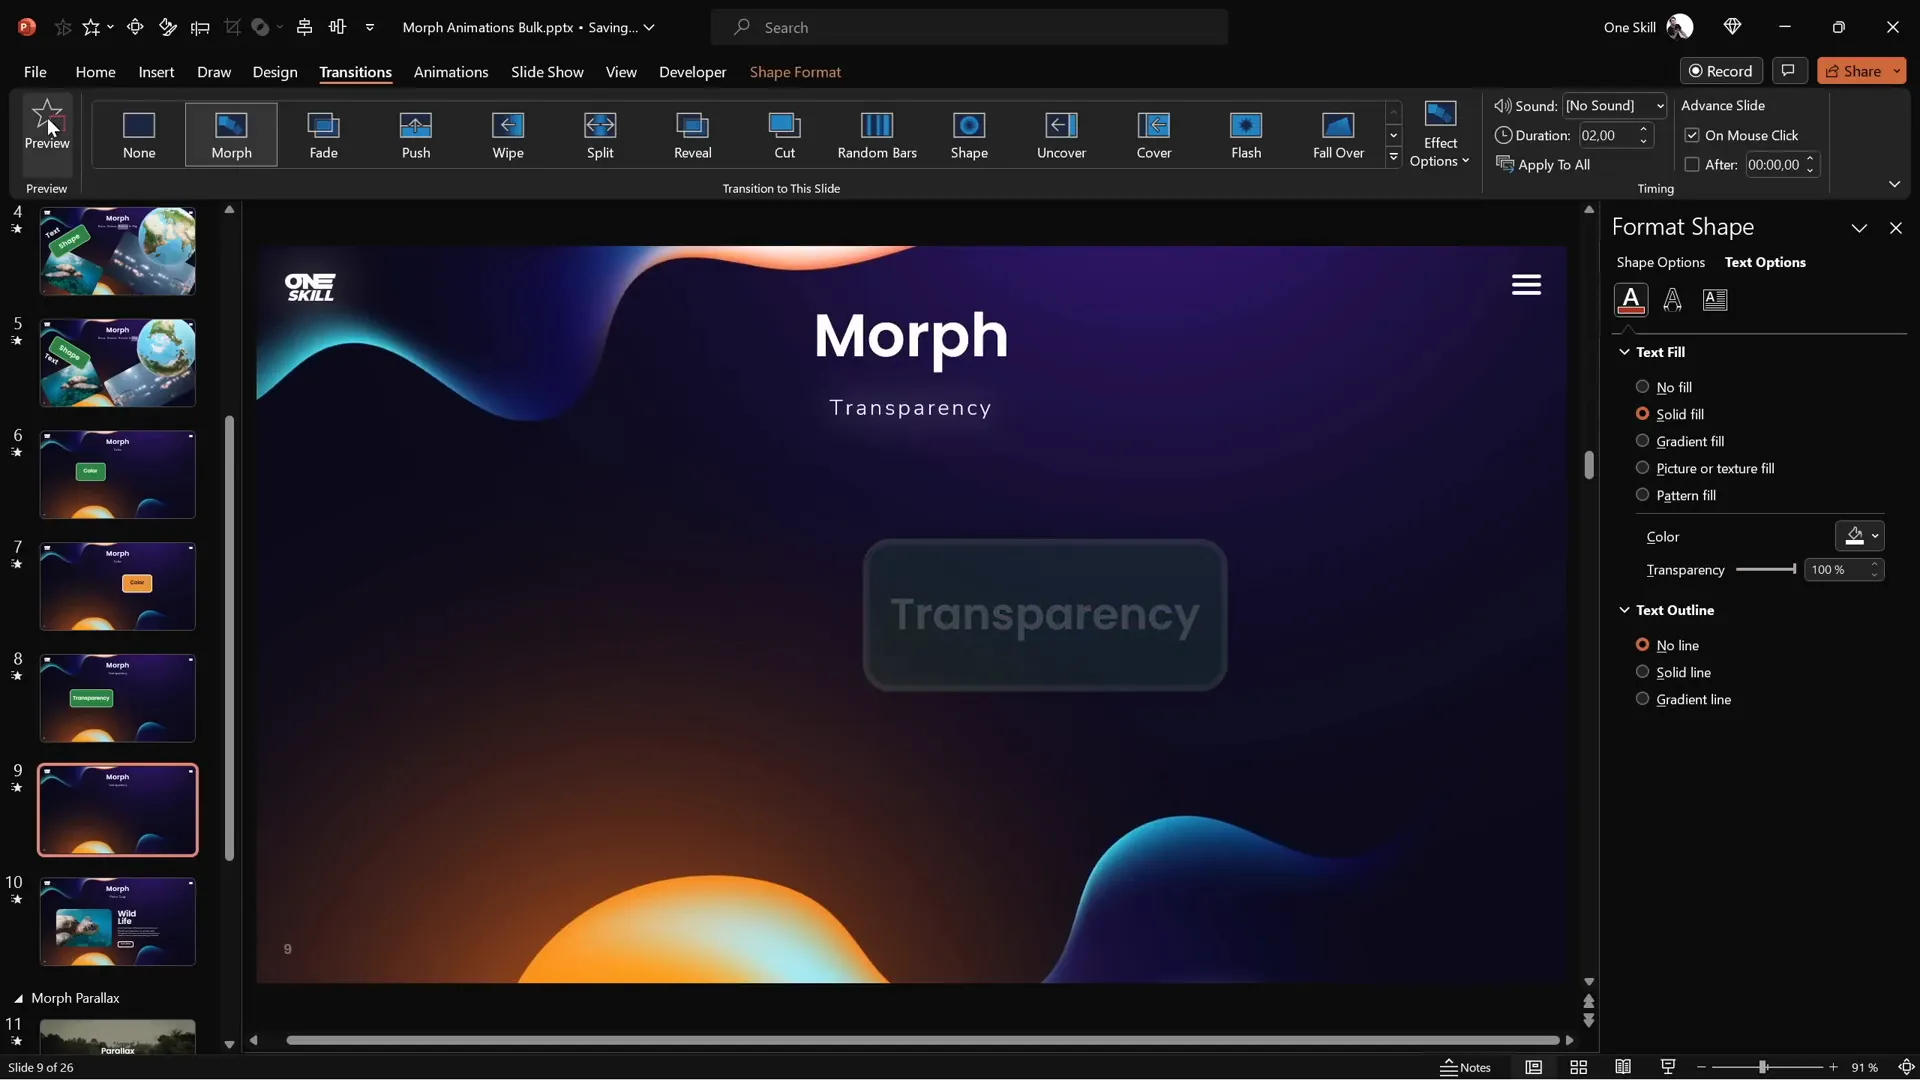The image size is (1920, 1080).
Task: Open Text Effects icon tab
Action: (1672, 299)
